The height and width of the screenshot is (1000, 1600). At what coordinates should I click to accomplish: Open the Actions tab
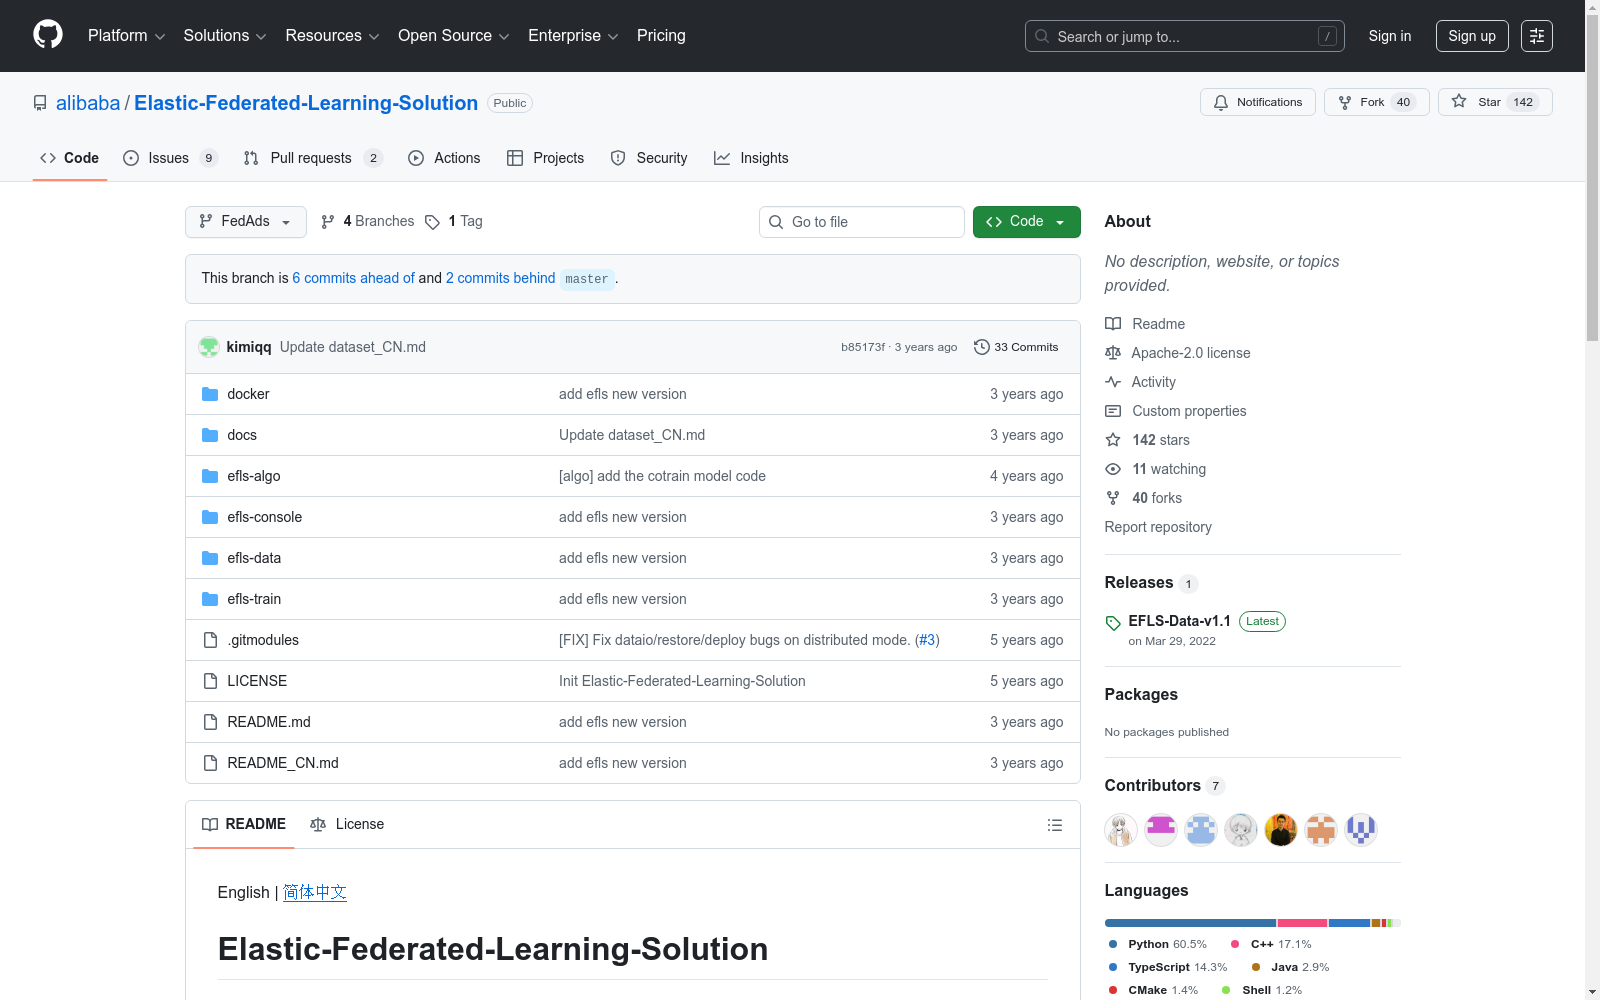(x=444, y=158)
